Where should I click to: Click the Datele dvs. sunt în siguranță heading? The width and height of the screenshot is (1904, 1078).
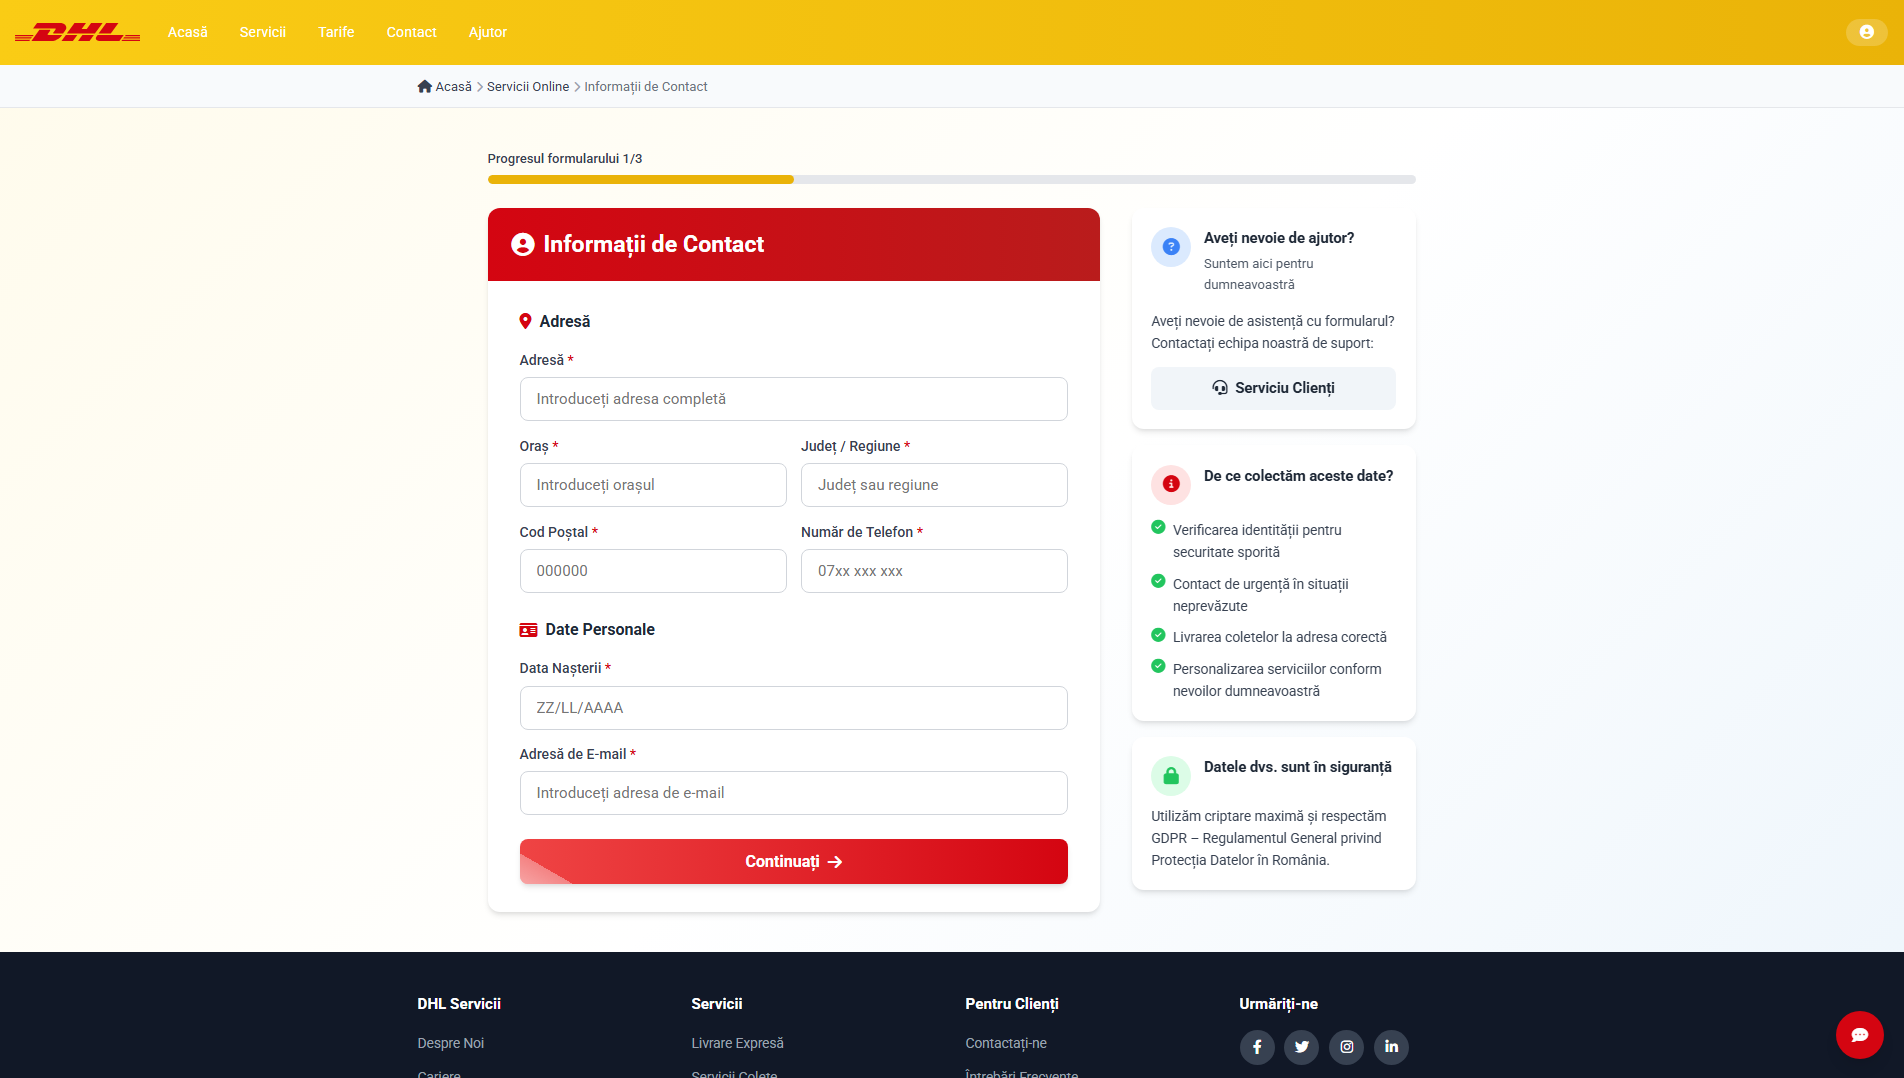[1297, 767]
